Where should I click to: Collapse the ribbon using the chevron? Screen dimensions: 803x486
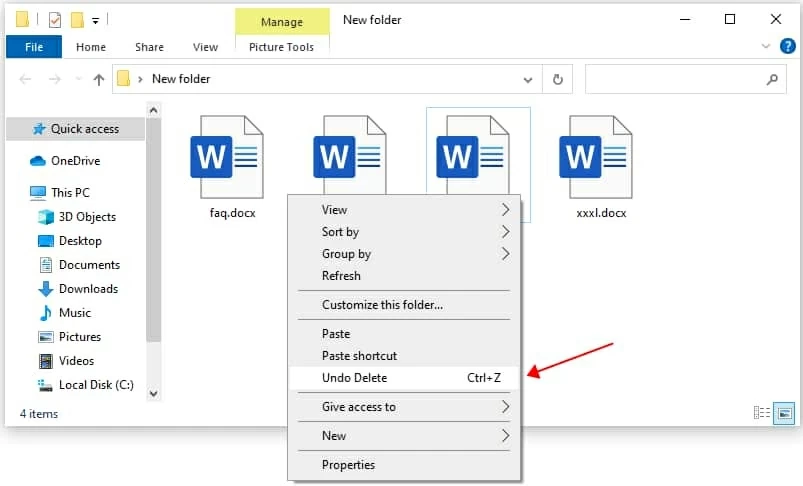click(765, 46)
